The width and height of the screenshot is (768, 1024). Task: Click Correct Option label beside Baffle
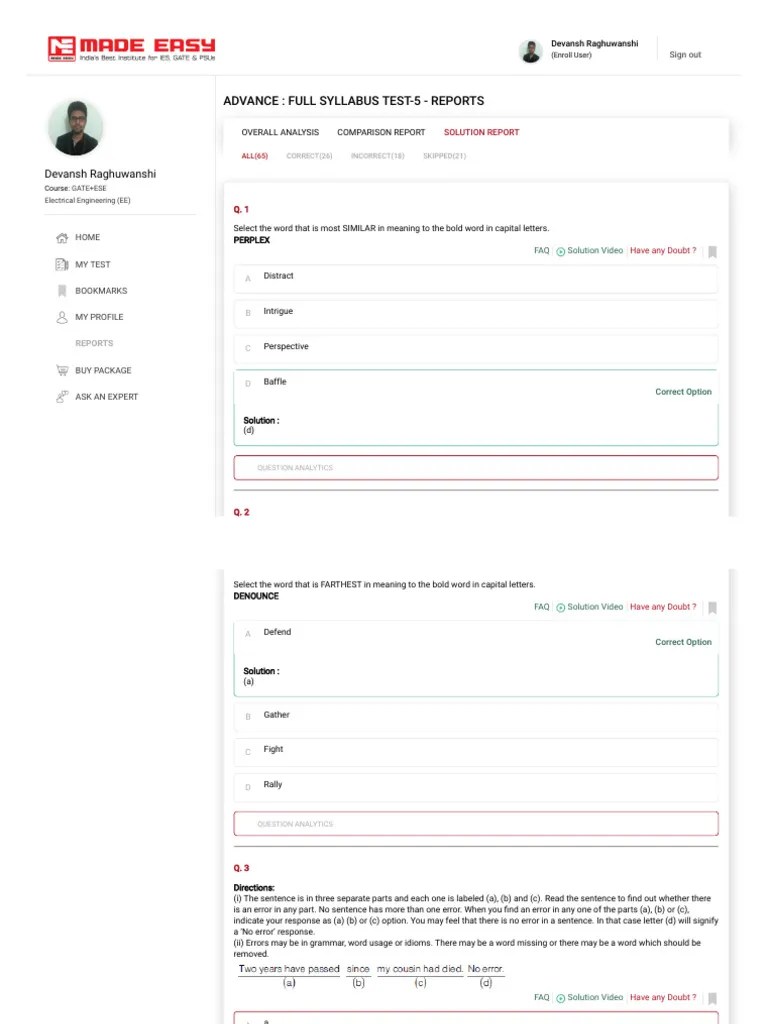coord(683,392)
